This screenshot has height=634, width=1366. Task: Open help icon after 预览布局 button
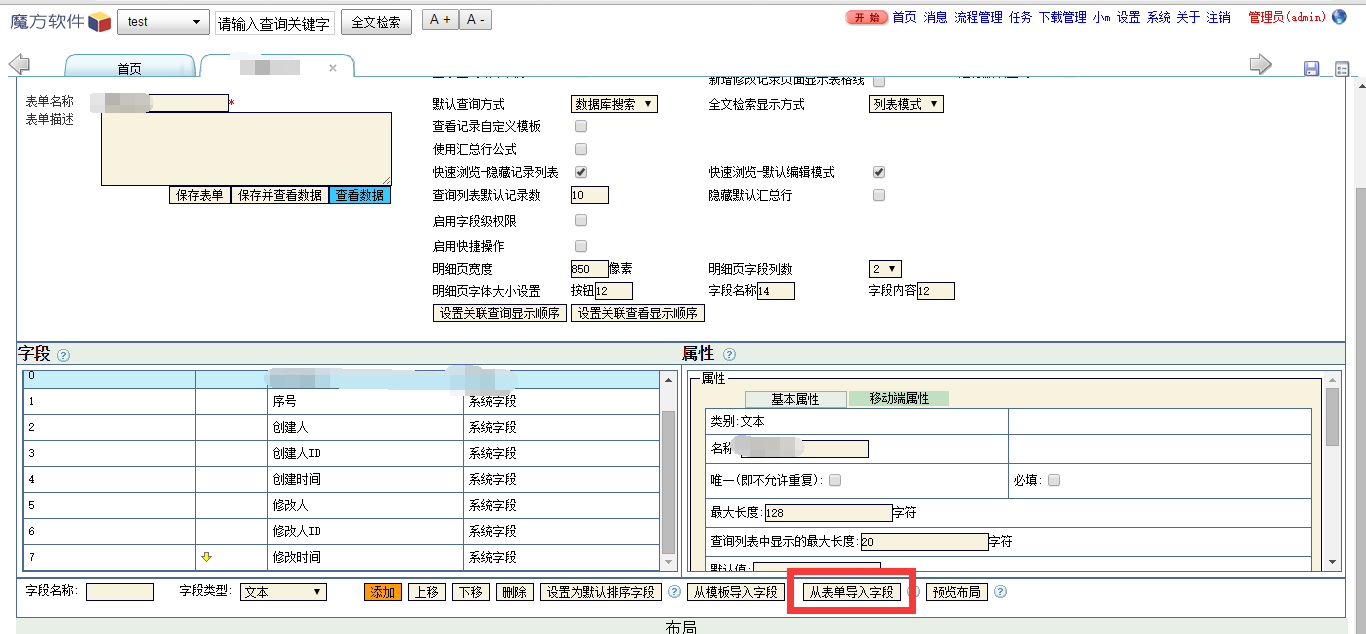coord(1000,592)
